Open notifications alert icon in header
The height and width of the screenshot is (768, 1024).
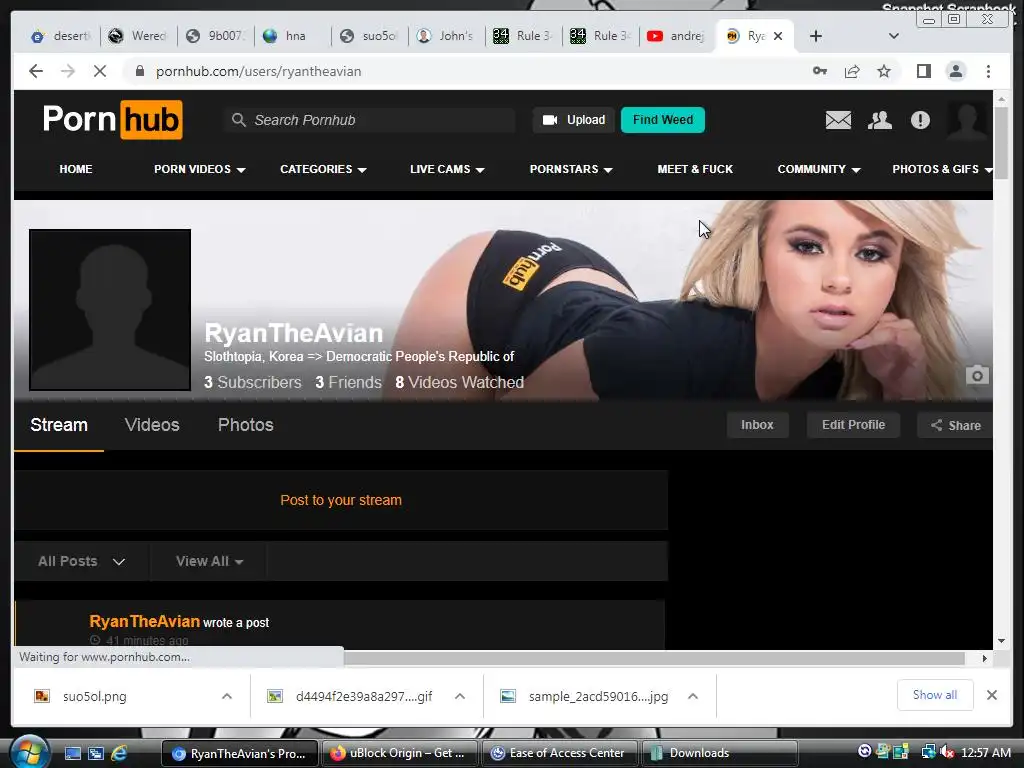click(920, 120)
